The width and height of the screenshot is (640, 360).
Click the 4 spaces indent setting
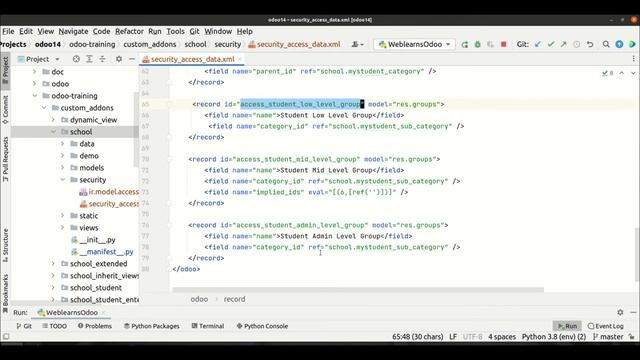[502, 337]
